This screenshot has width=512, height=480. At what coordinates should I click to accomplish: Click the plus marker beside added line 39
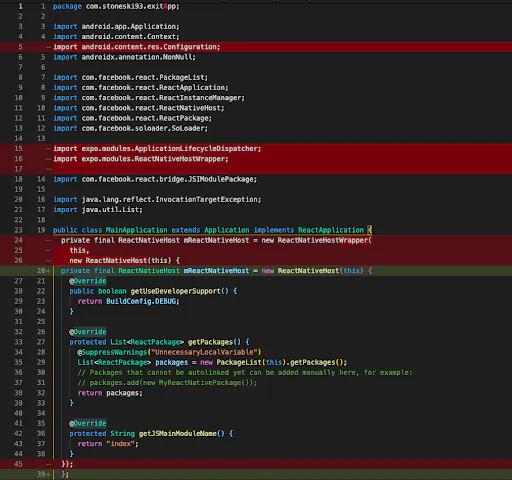49,474
